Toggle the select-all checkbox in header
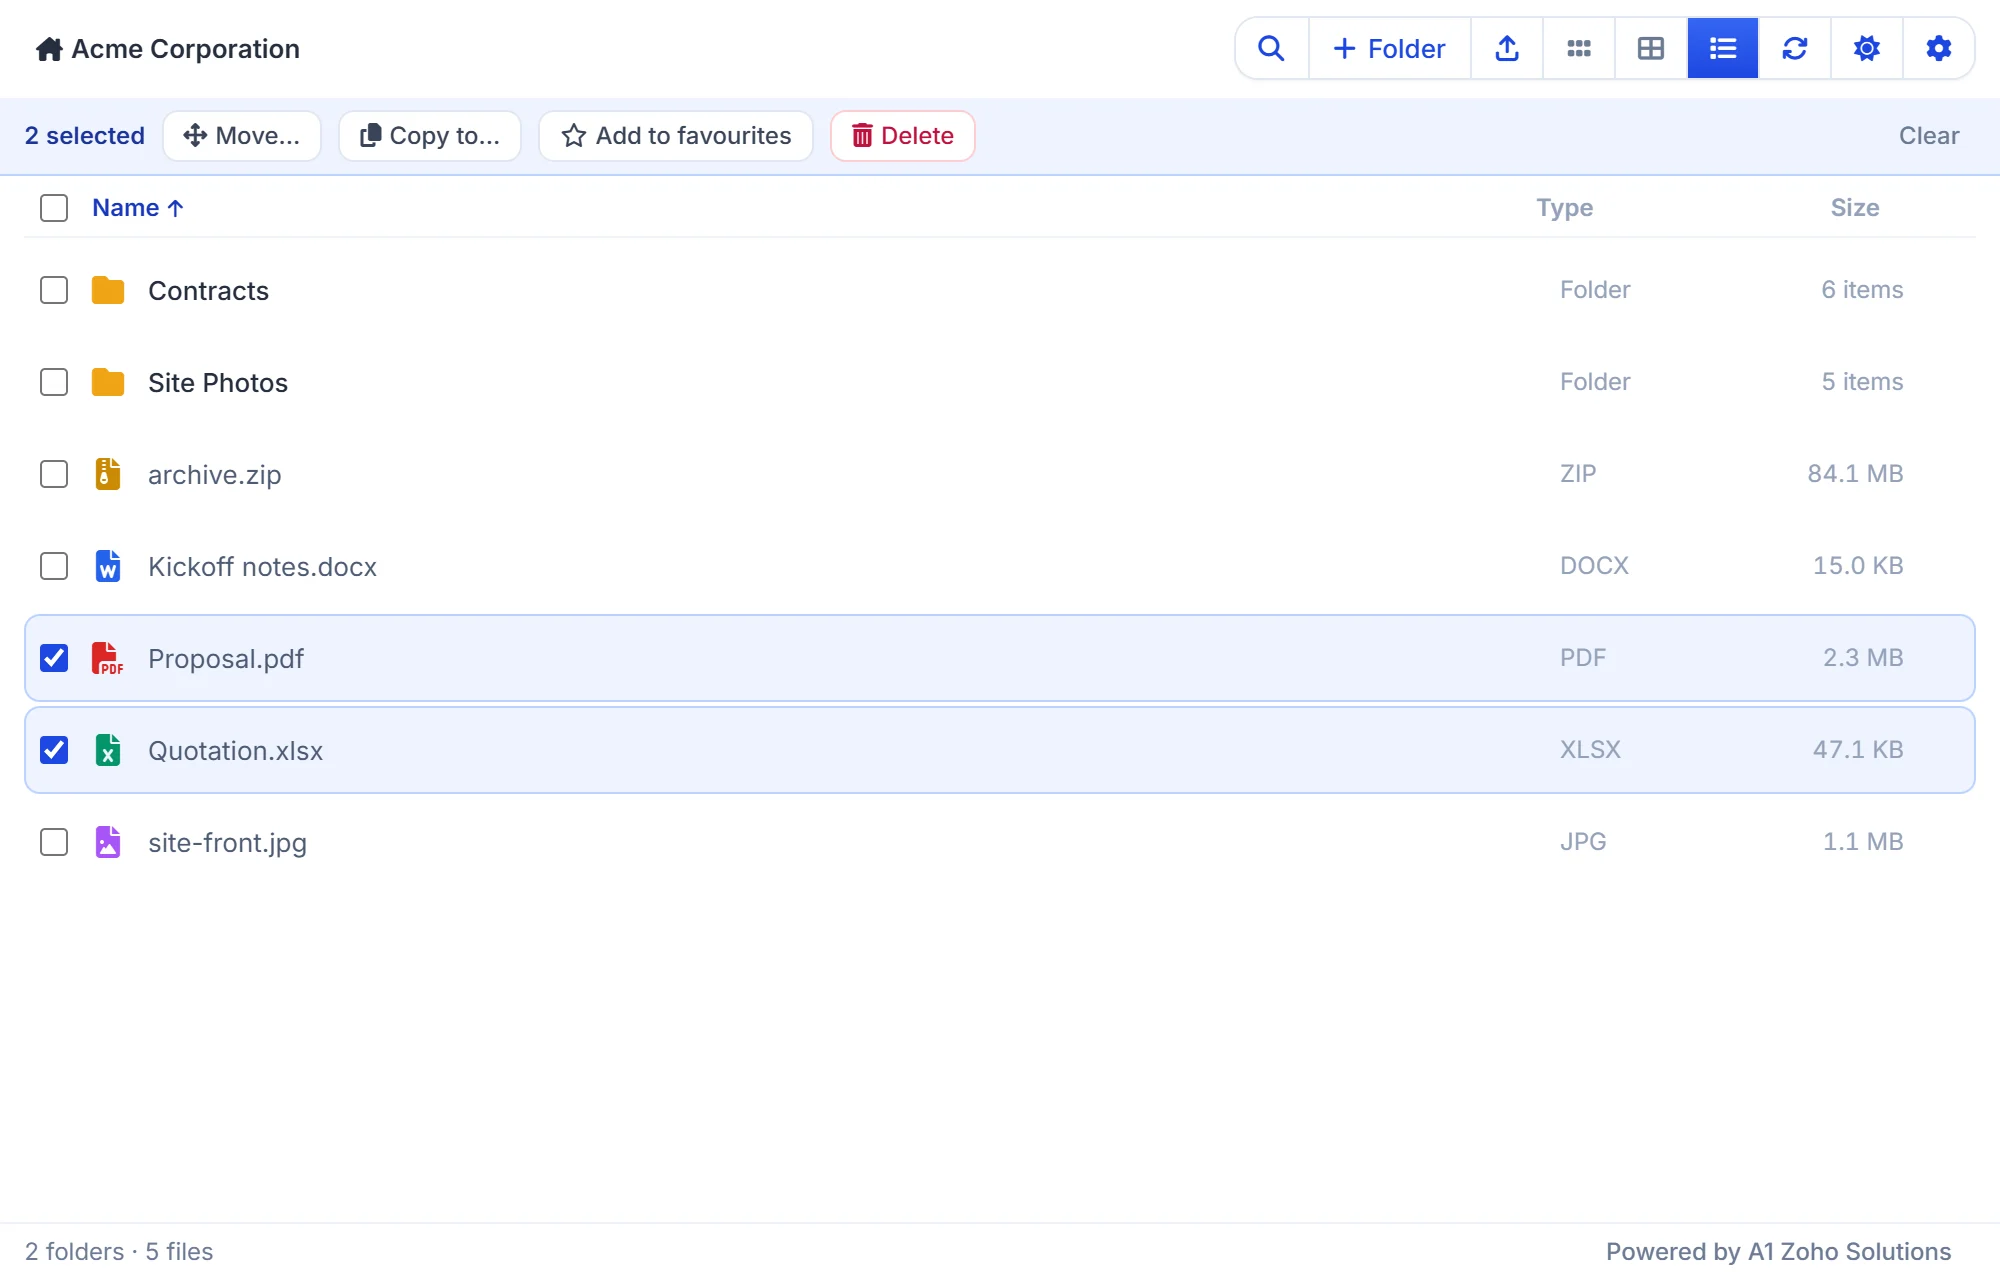2000x1280 pixels. (x=54, y=208)
